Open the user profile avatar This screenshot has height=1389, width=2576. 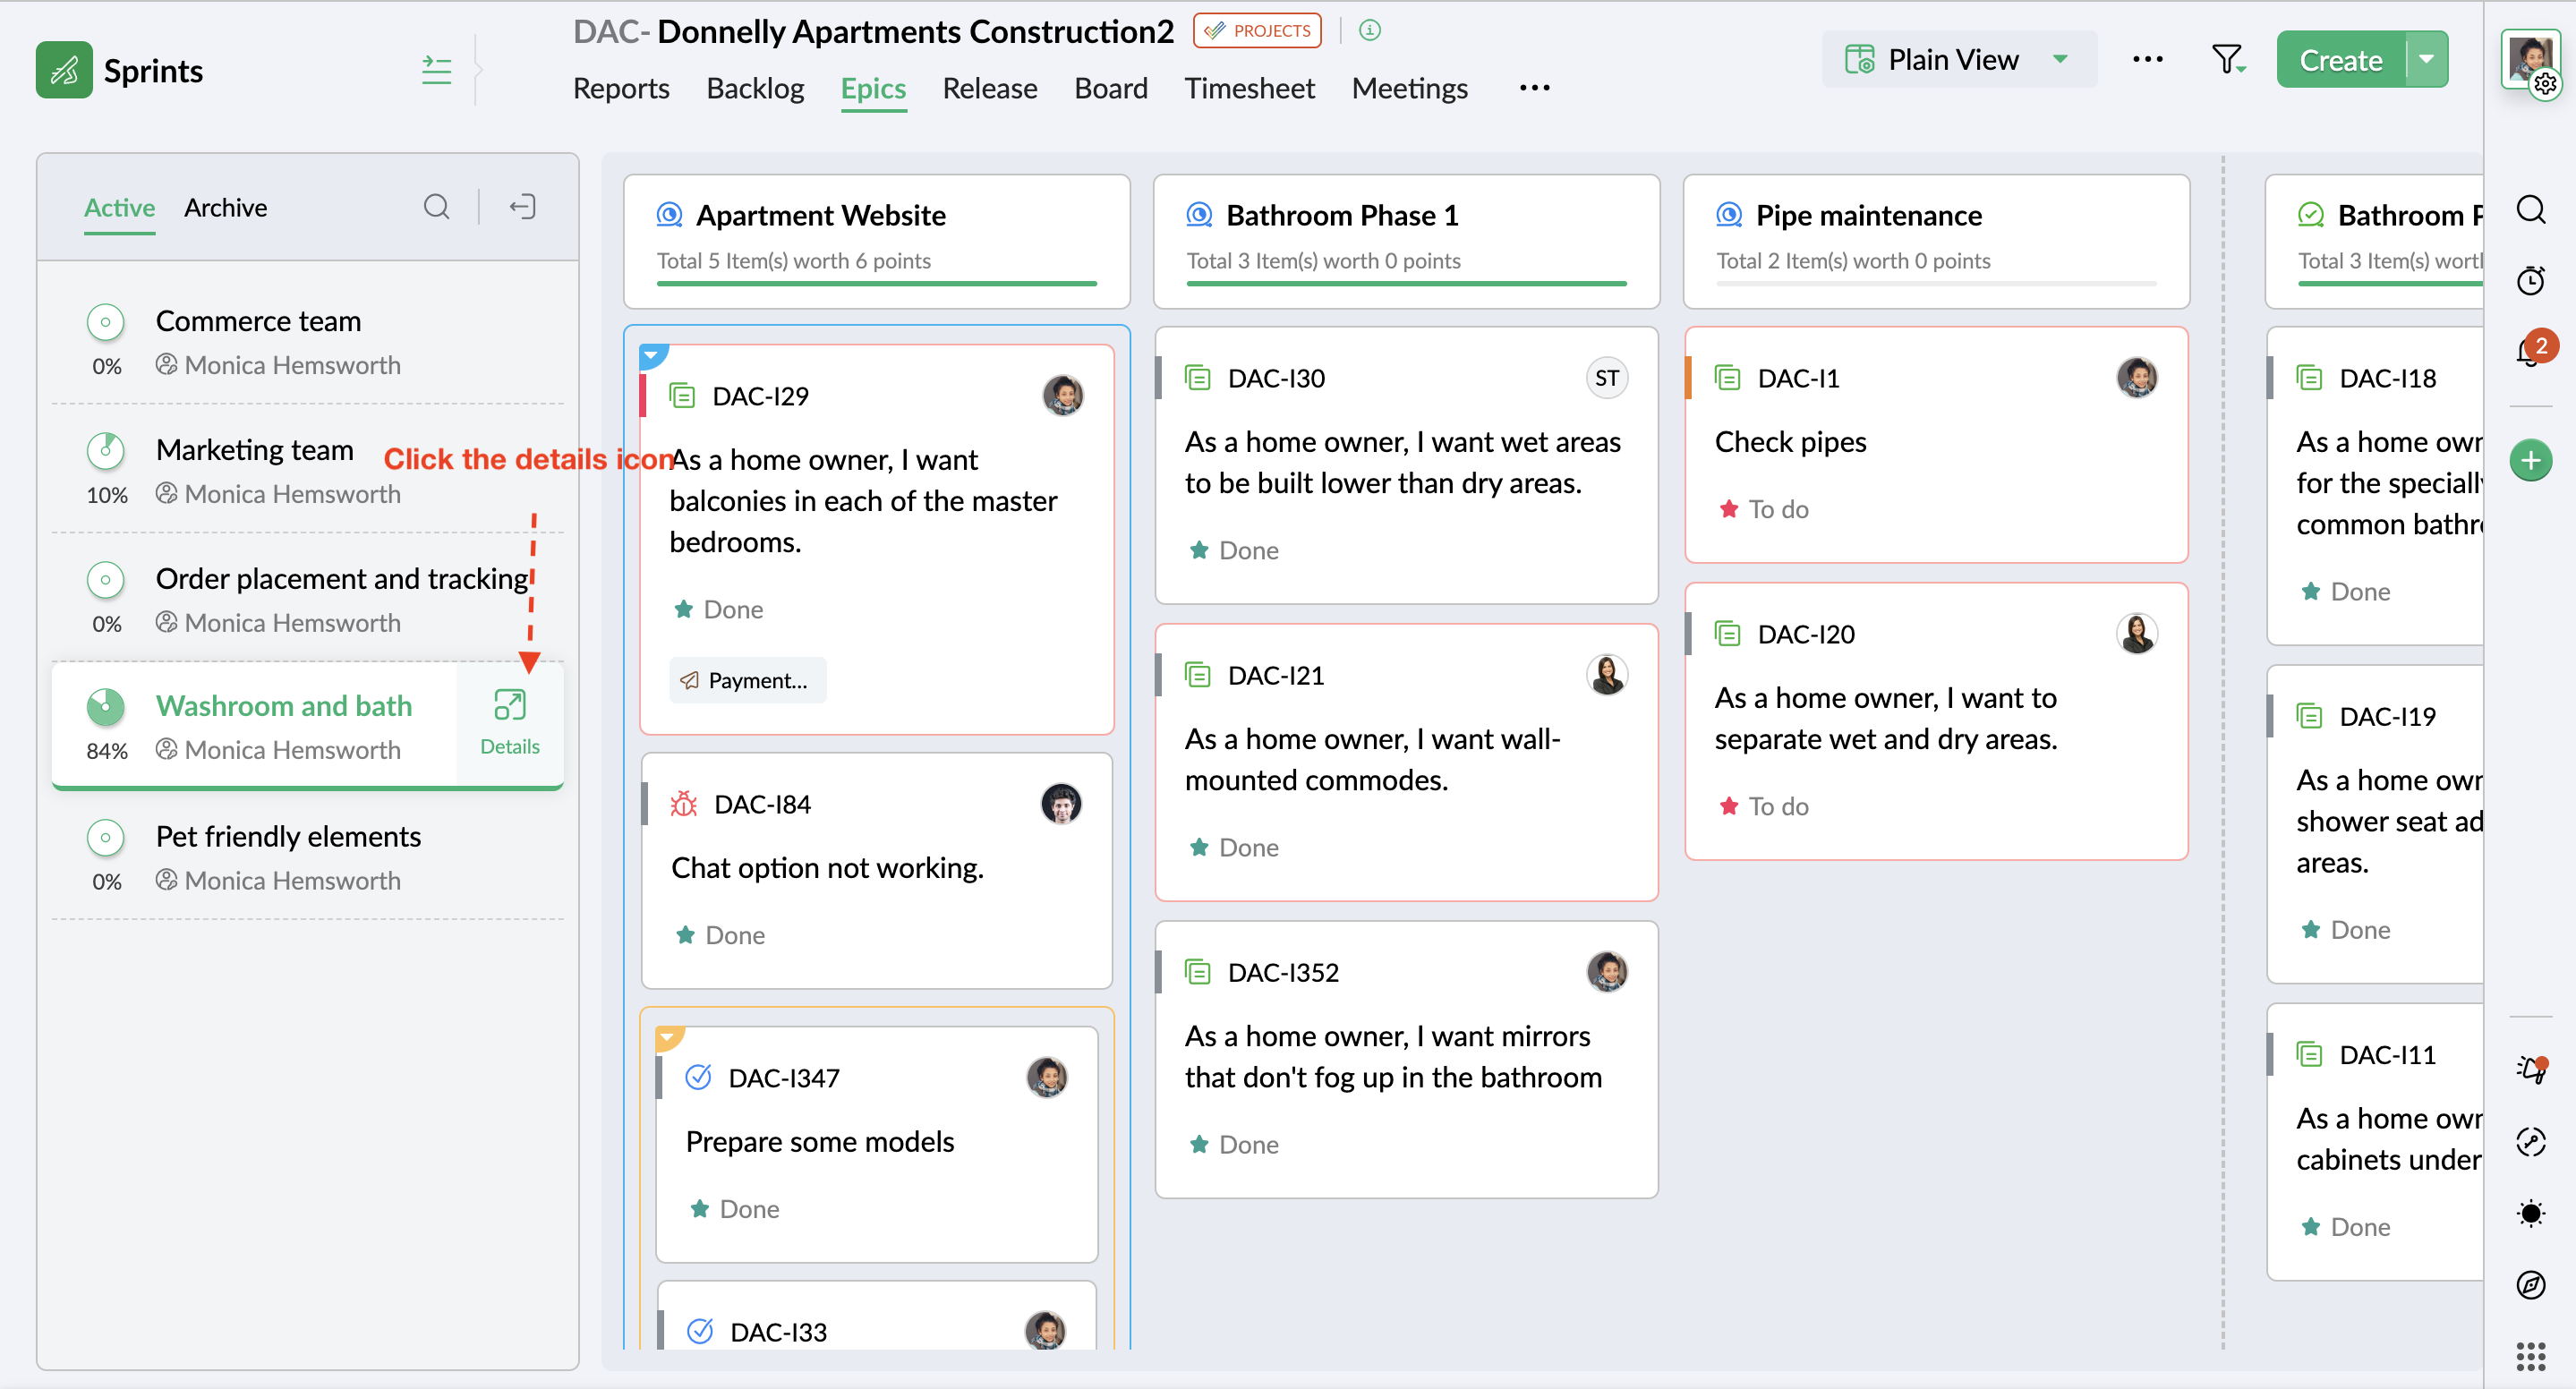click(2530, 60)
